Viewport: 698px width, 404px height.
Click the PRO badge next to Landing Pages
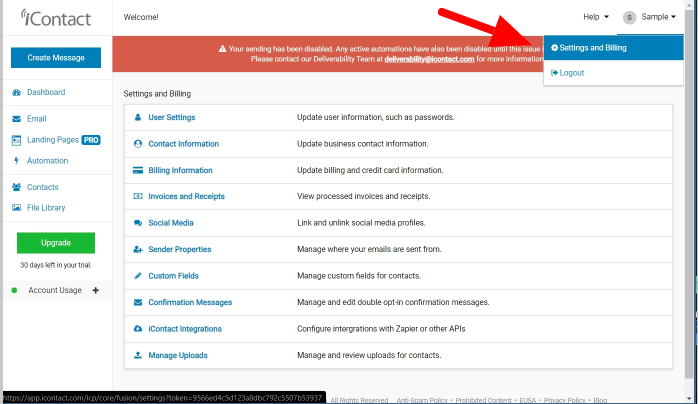[91, 140]
